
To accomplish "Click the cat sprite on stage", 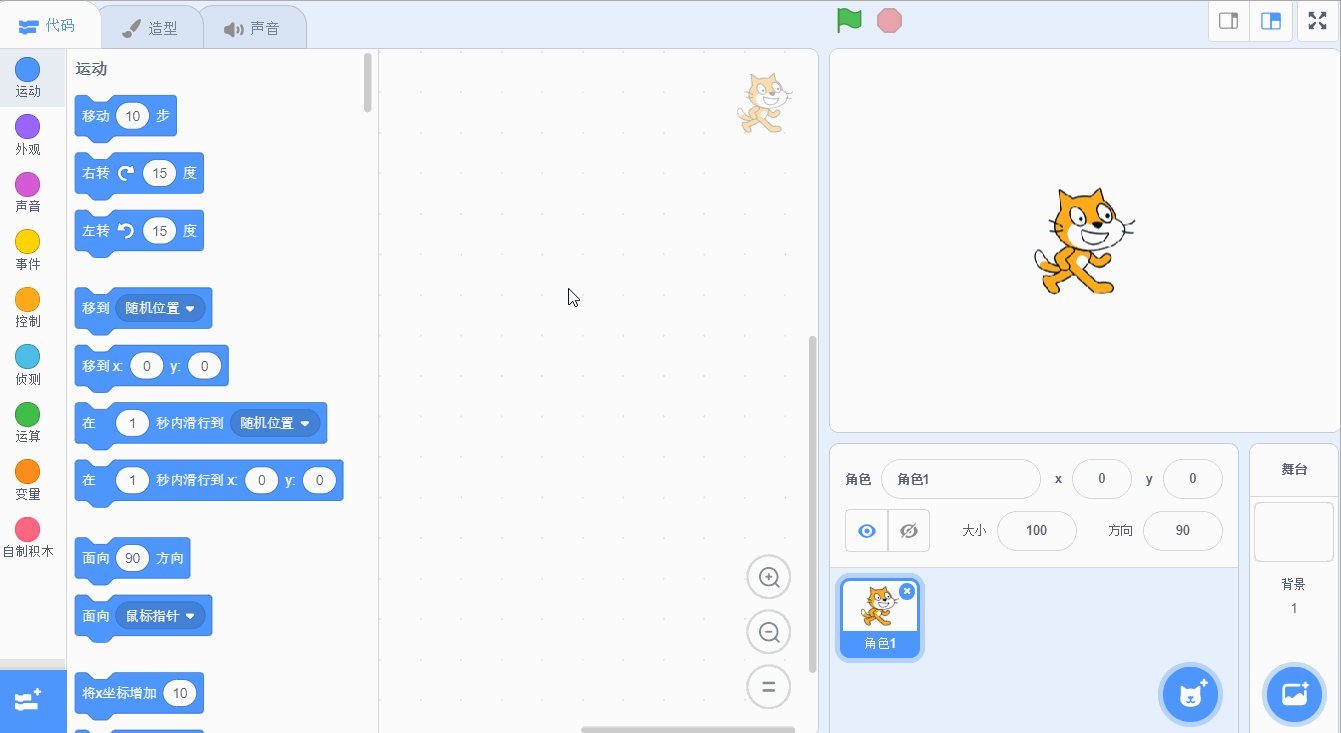I will 1083,241.
